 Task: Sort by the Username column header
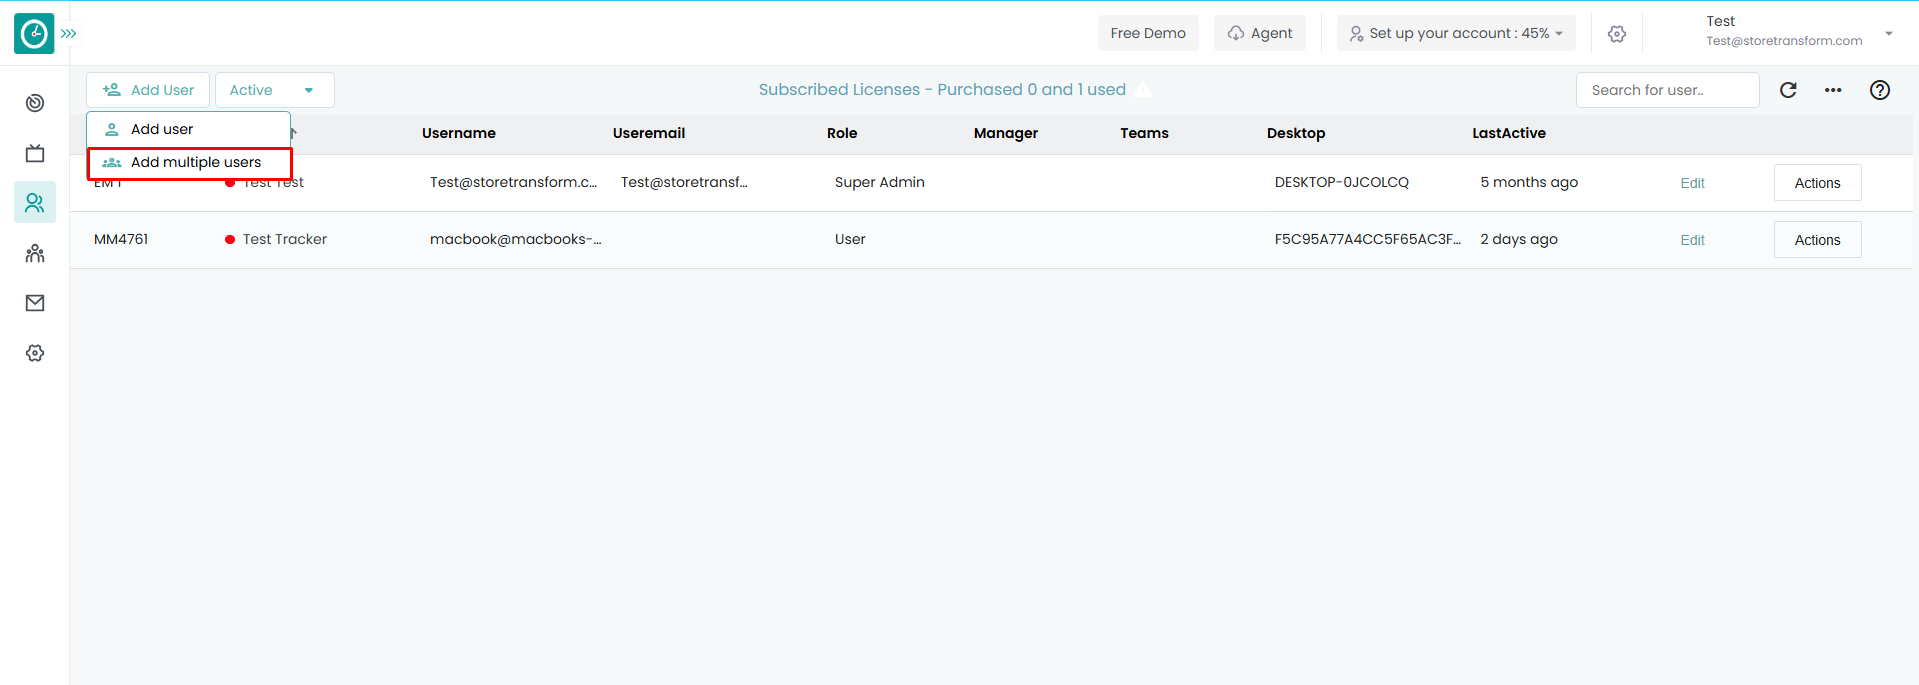459,133
